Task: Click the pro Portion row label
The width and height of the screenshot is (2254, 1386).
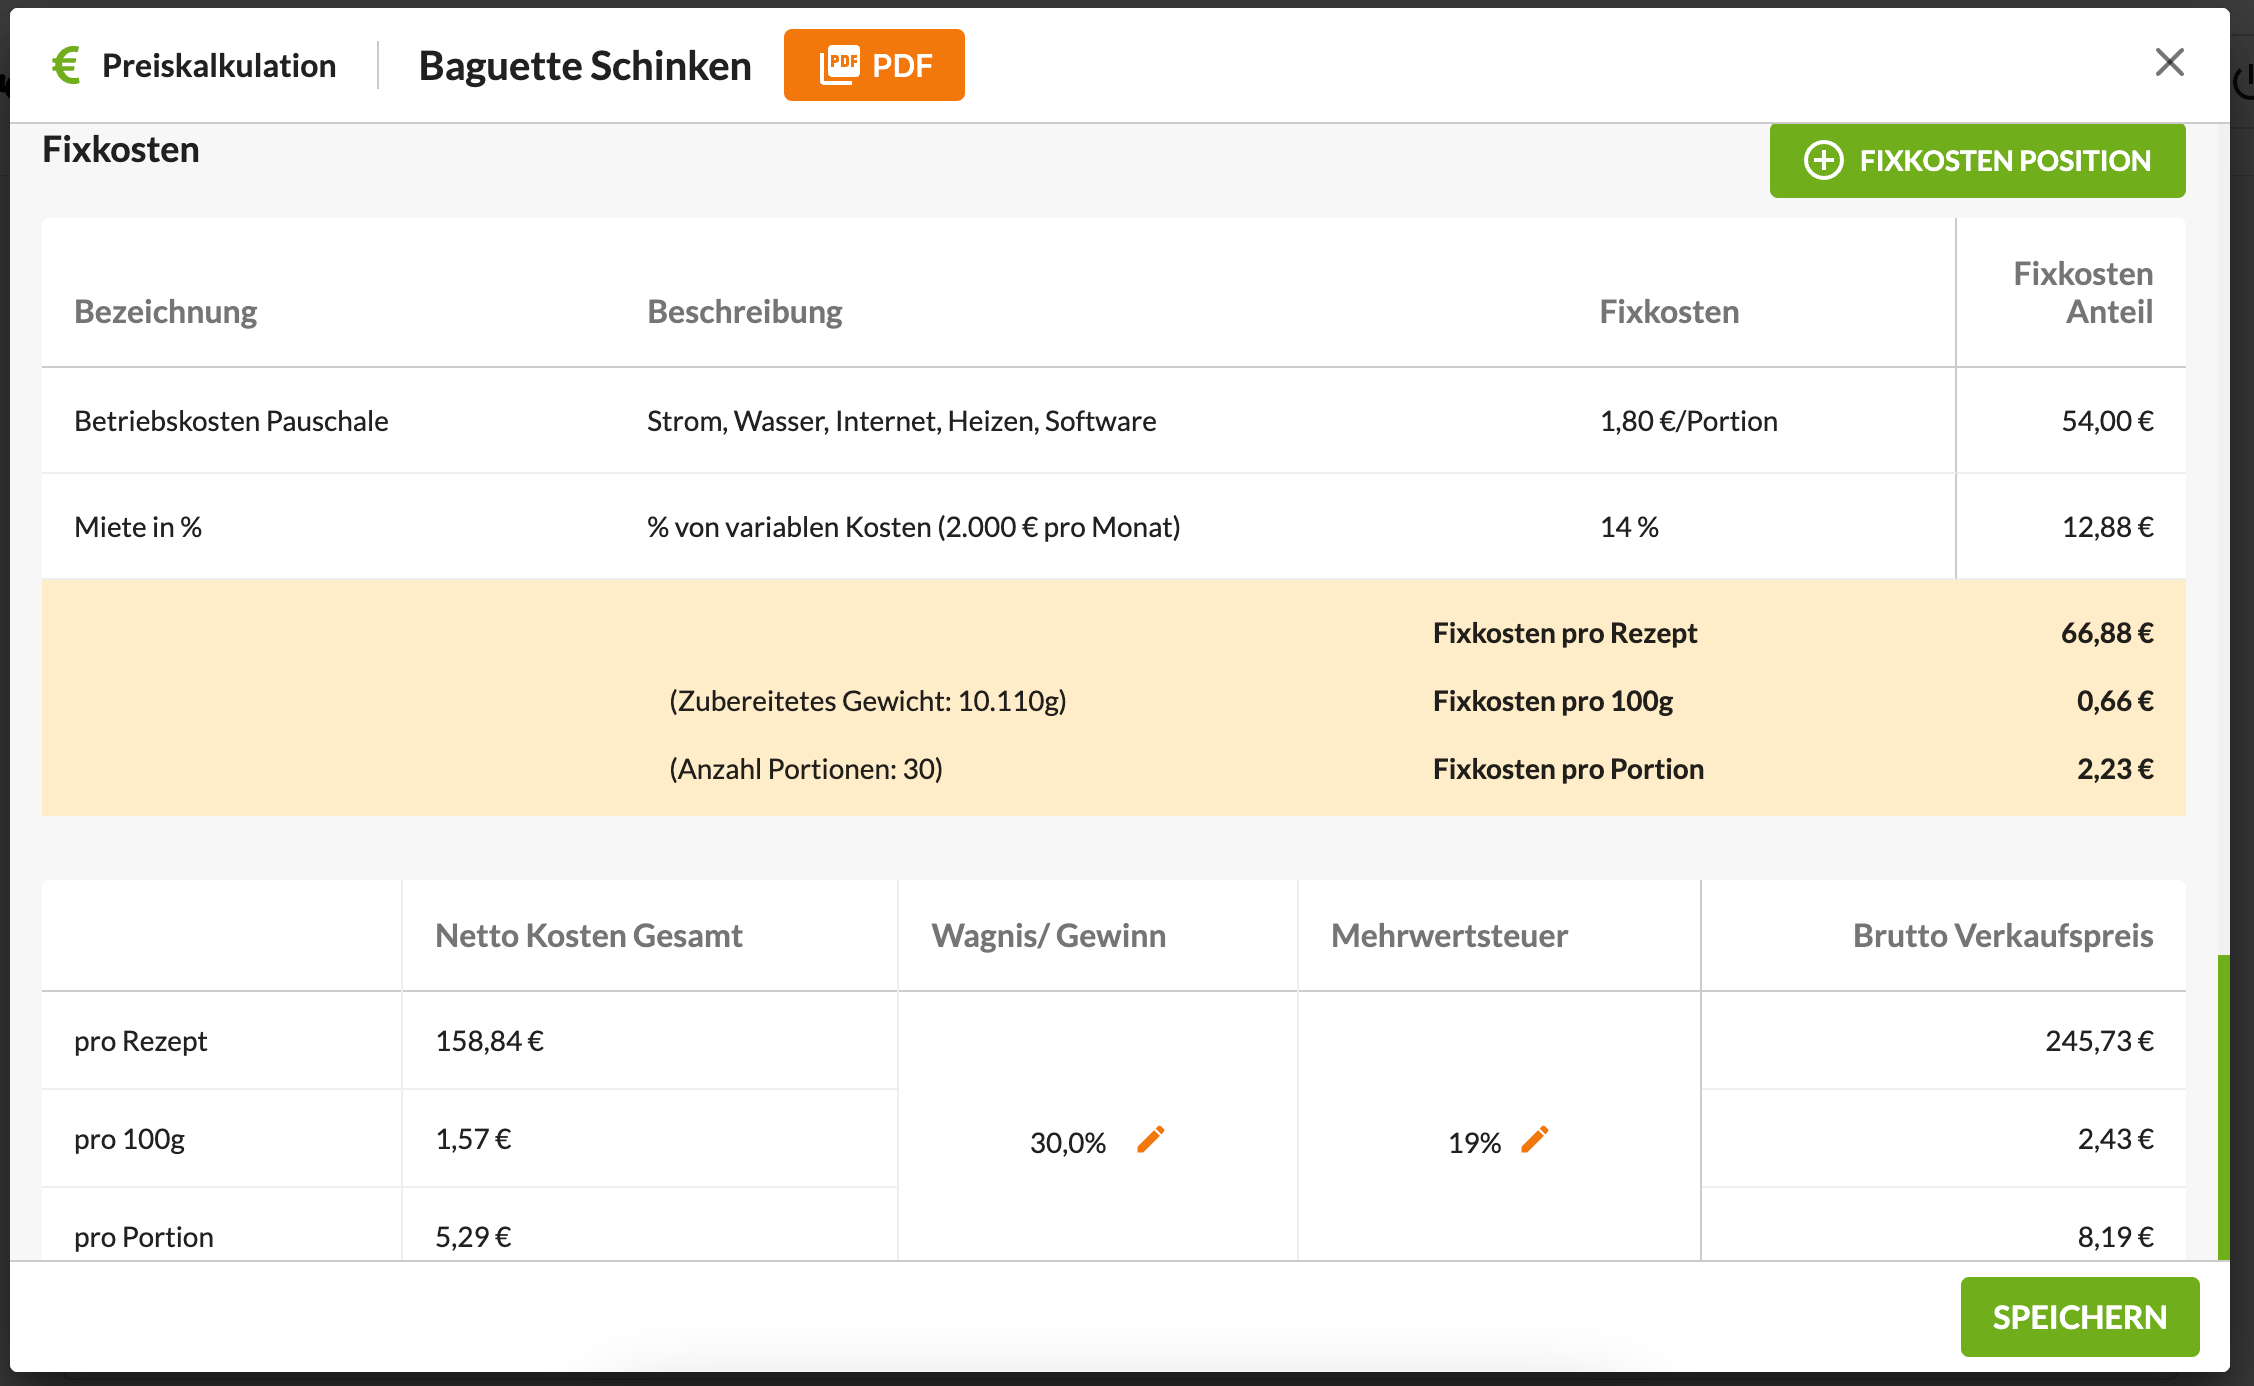Action: click(143, 1237)
